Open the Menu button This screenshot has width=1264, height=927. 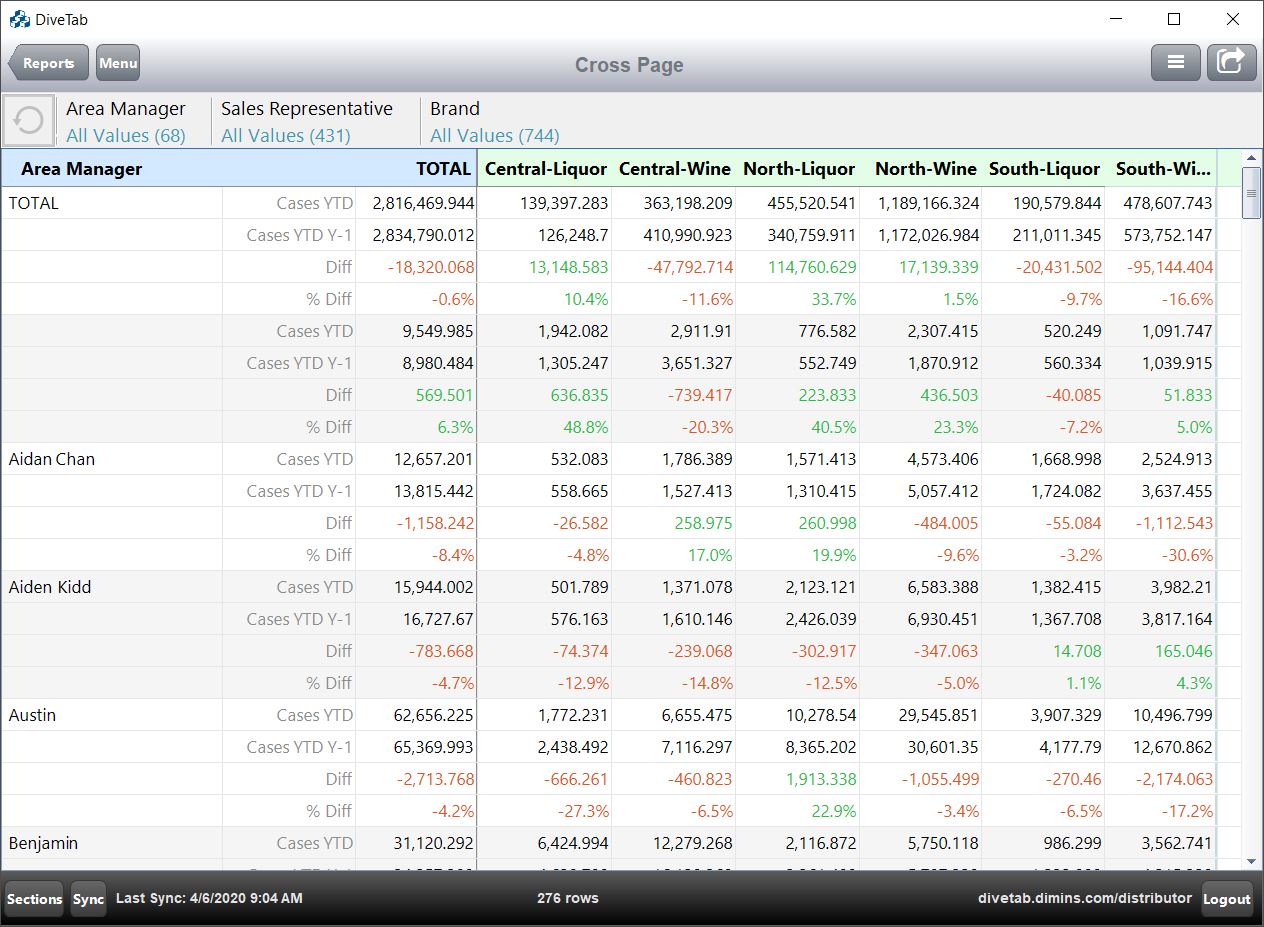(x=118, y=63)
